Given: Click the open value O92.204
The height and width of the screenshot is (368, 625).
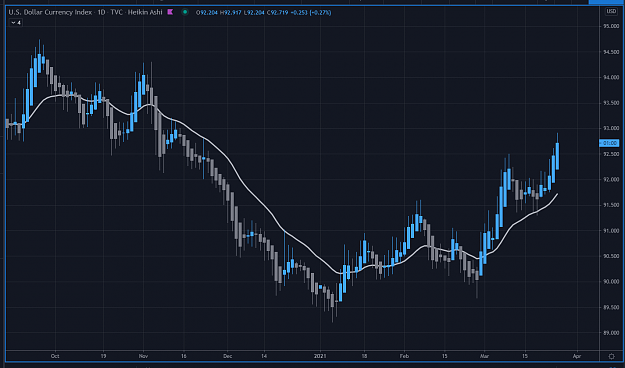Looking at the screenshot, I should pos(206,12).
